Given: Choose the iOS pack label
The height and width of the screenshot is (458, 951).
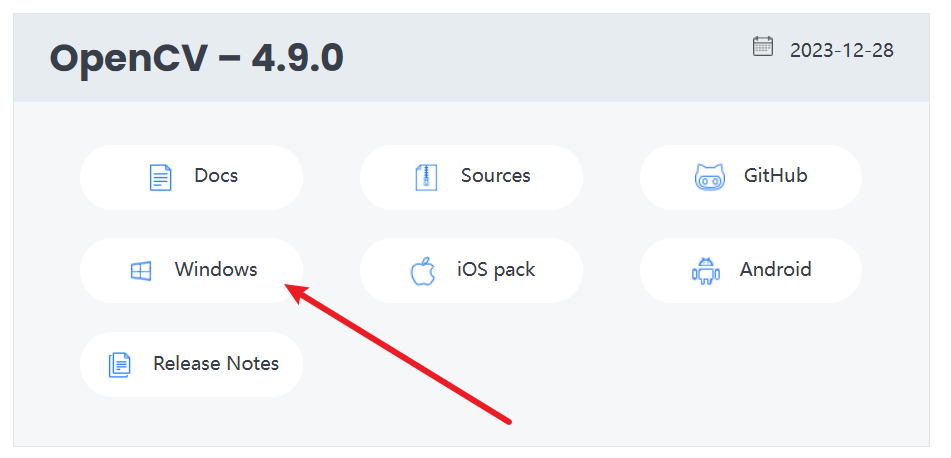Looking at the screenshot, I should click(x=496, y=270).
